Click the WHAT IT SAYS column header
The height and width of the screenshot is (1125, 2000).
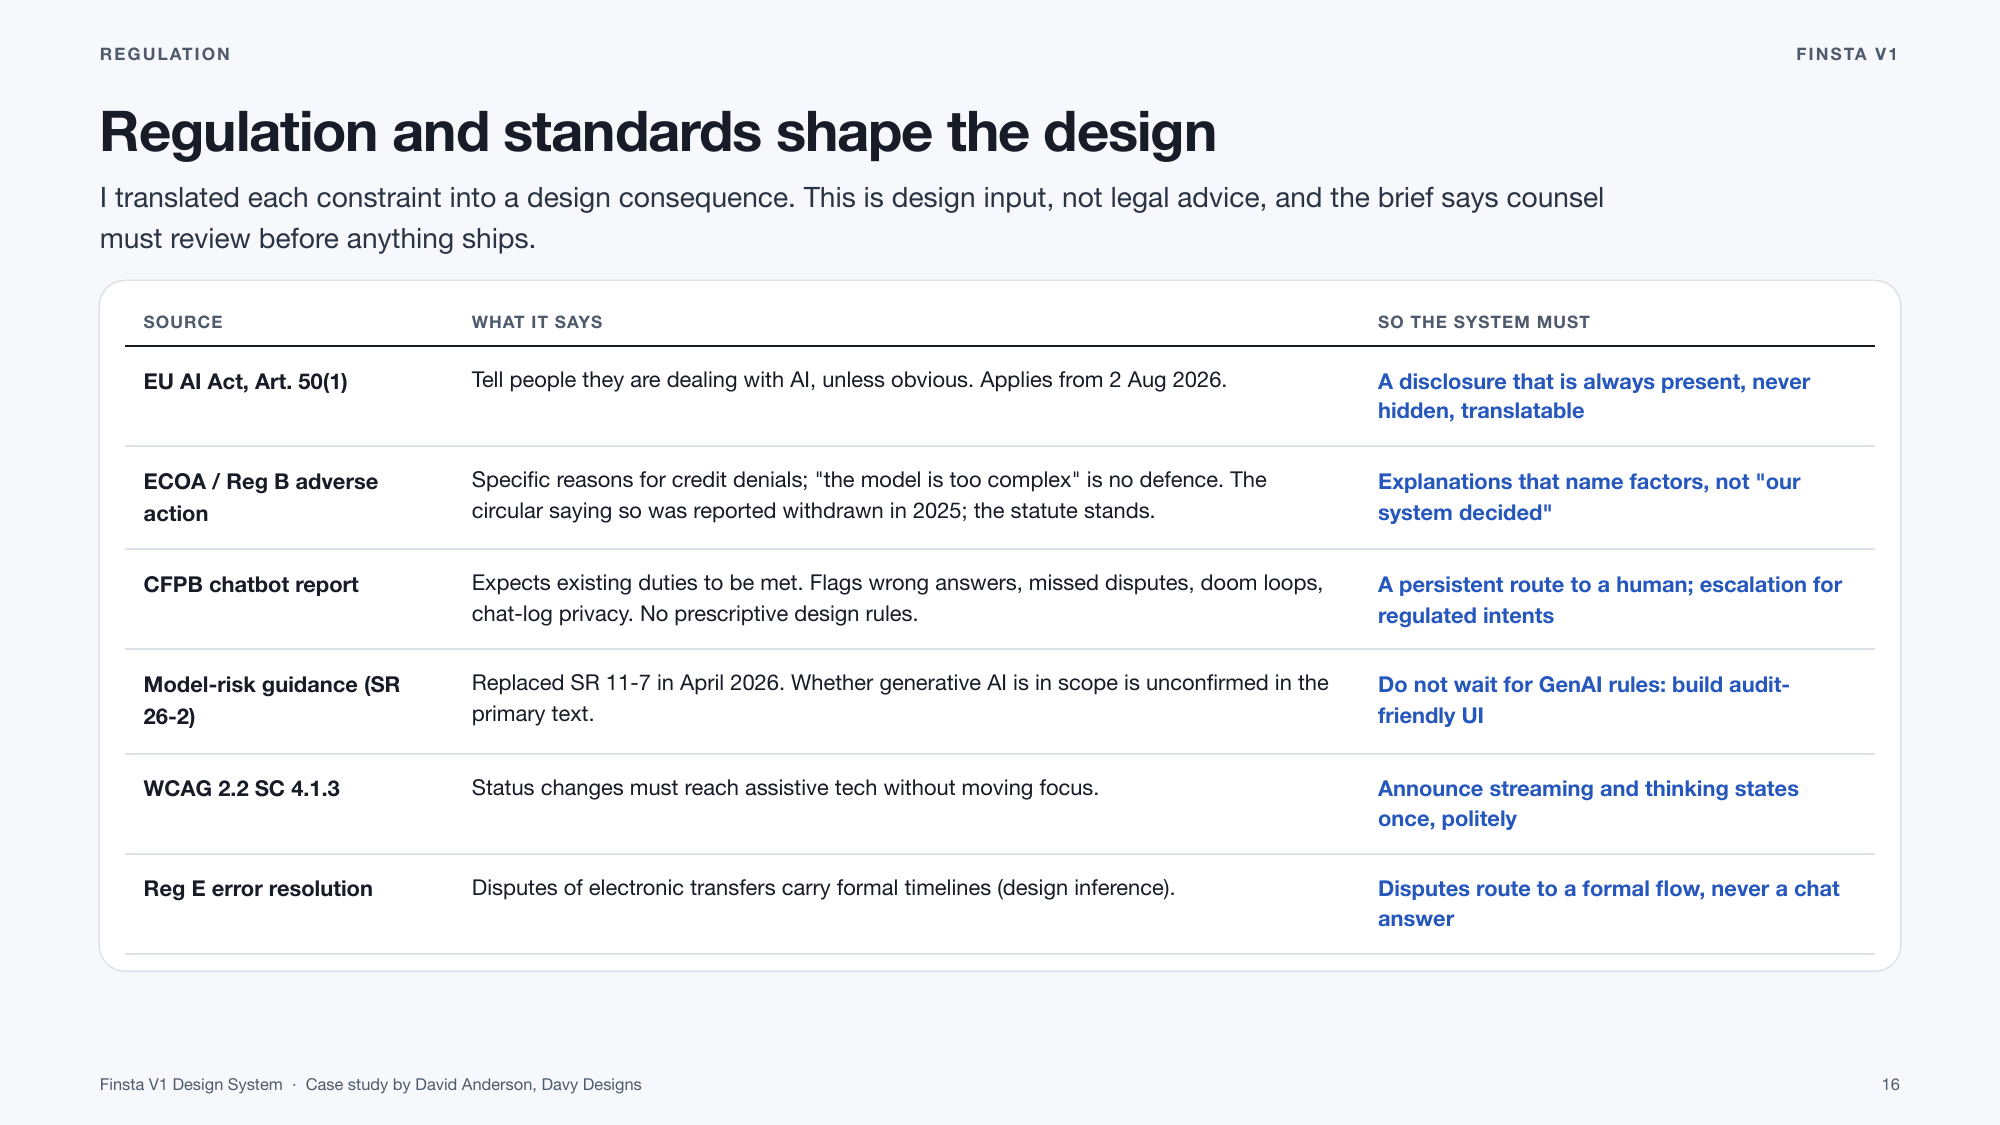pyautogui.click(x=537, y=322)
